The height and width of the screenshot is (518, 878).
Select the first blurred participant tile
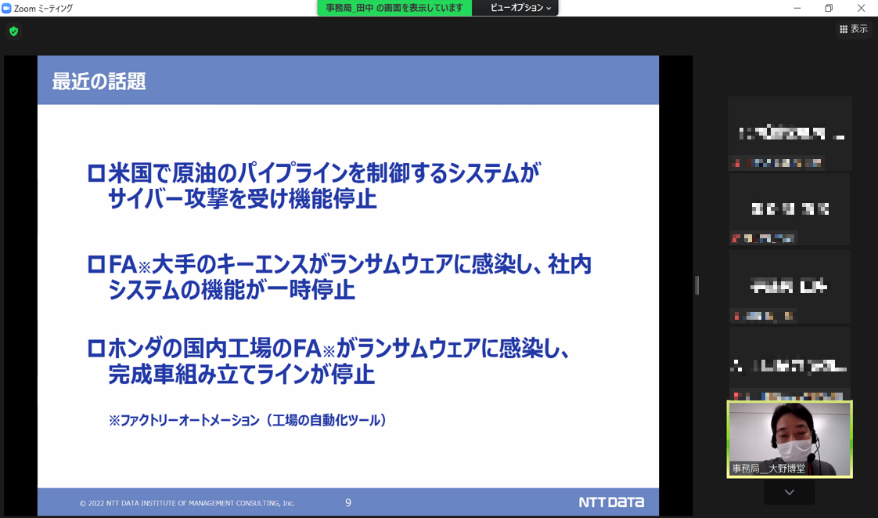click(789, 133)
